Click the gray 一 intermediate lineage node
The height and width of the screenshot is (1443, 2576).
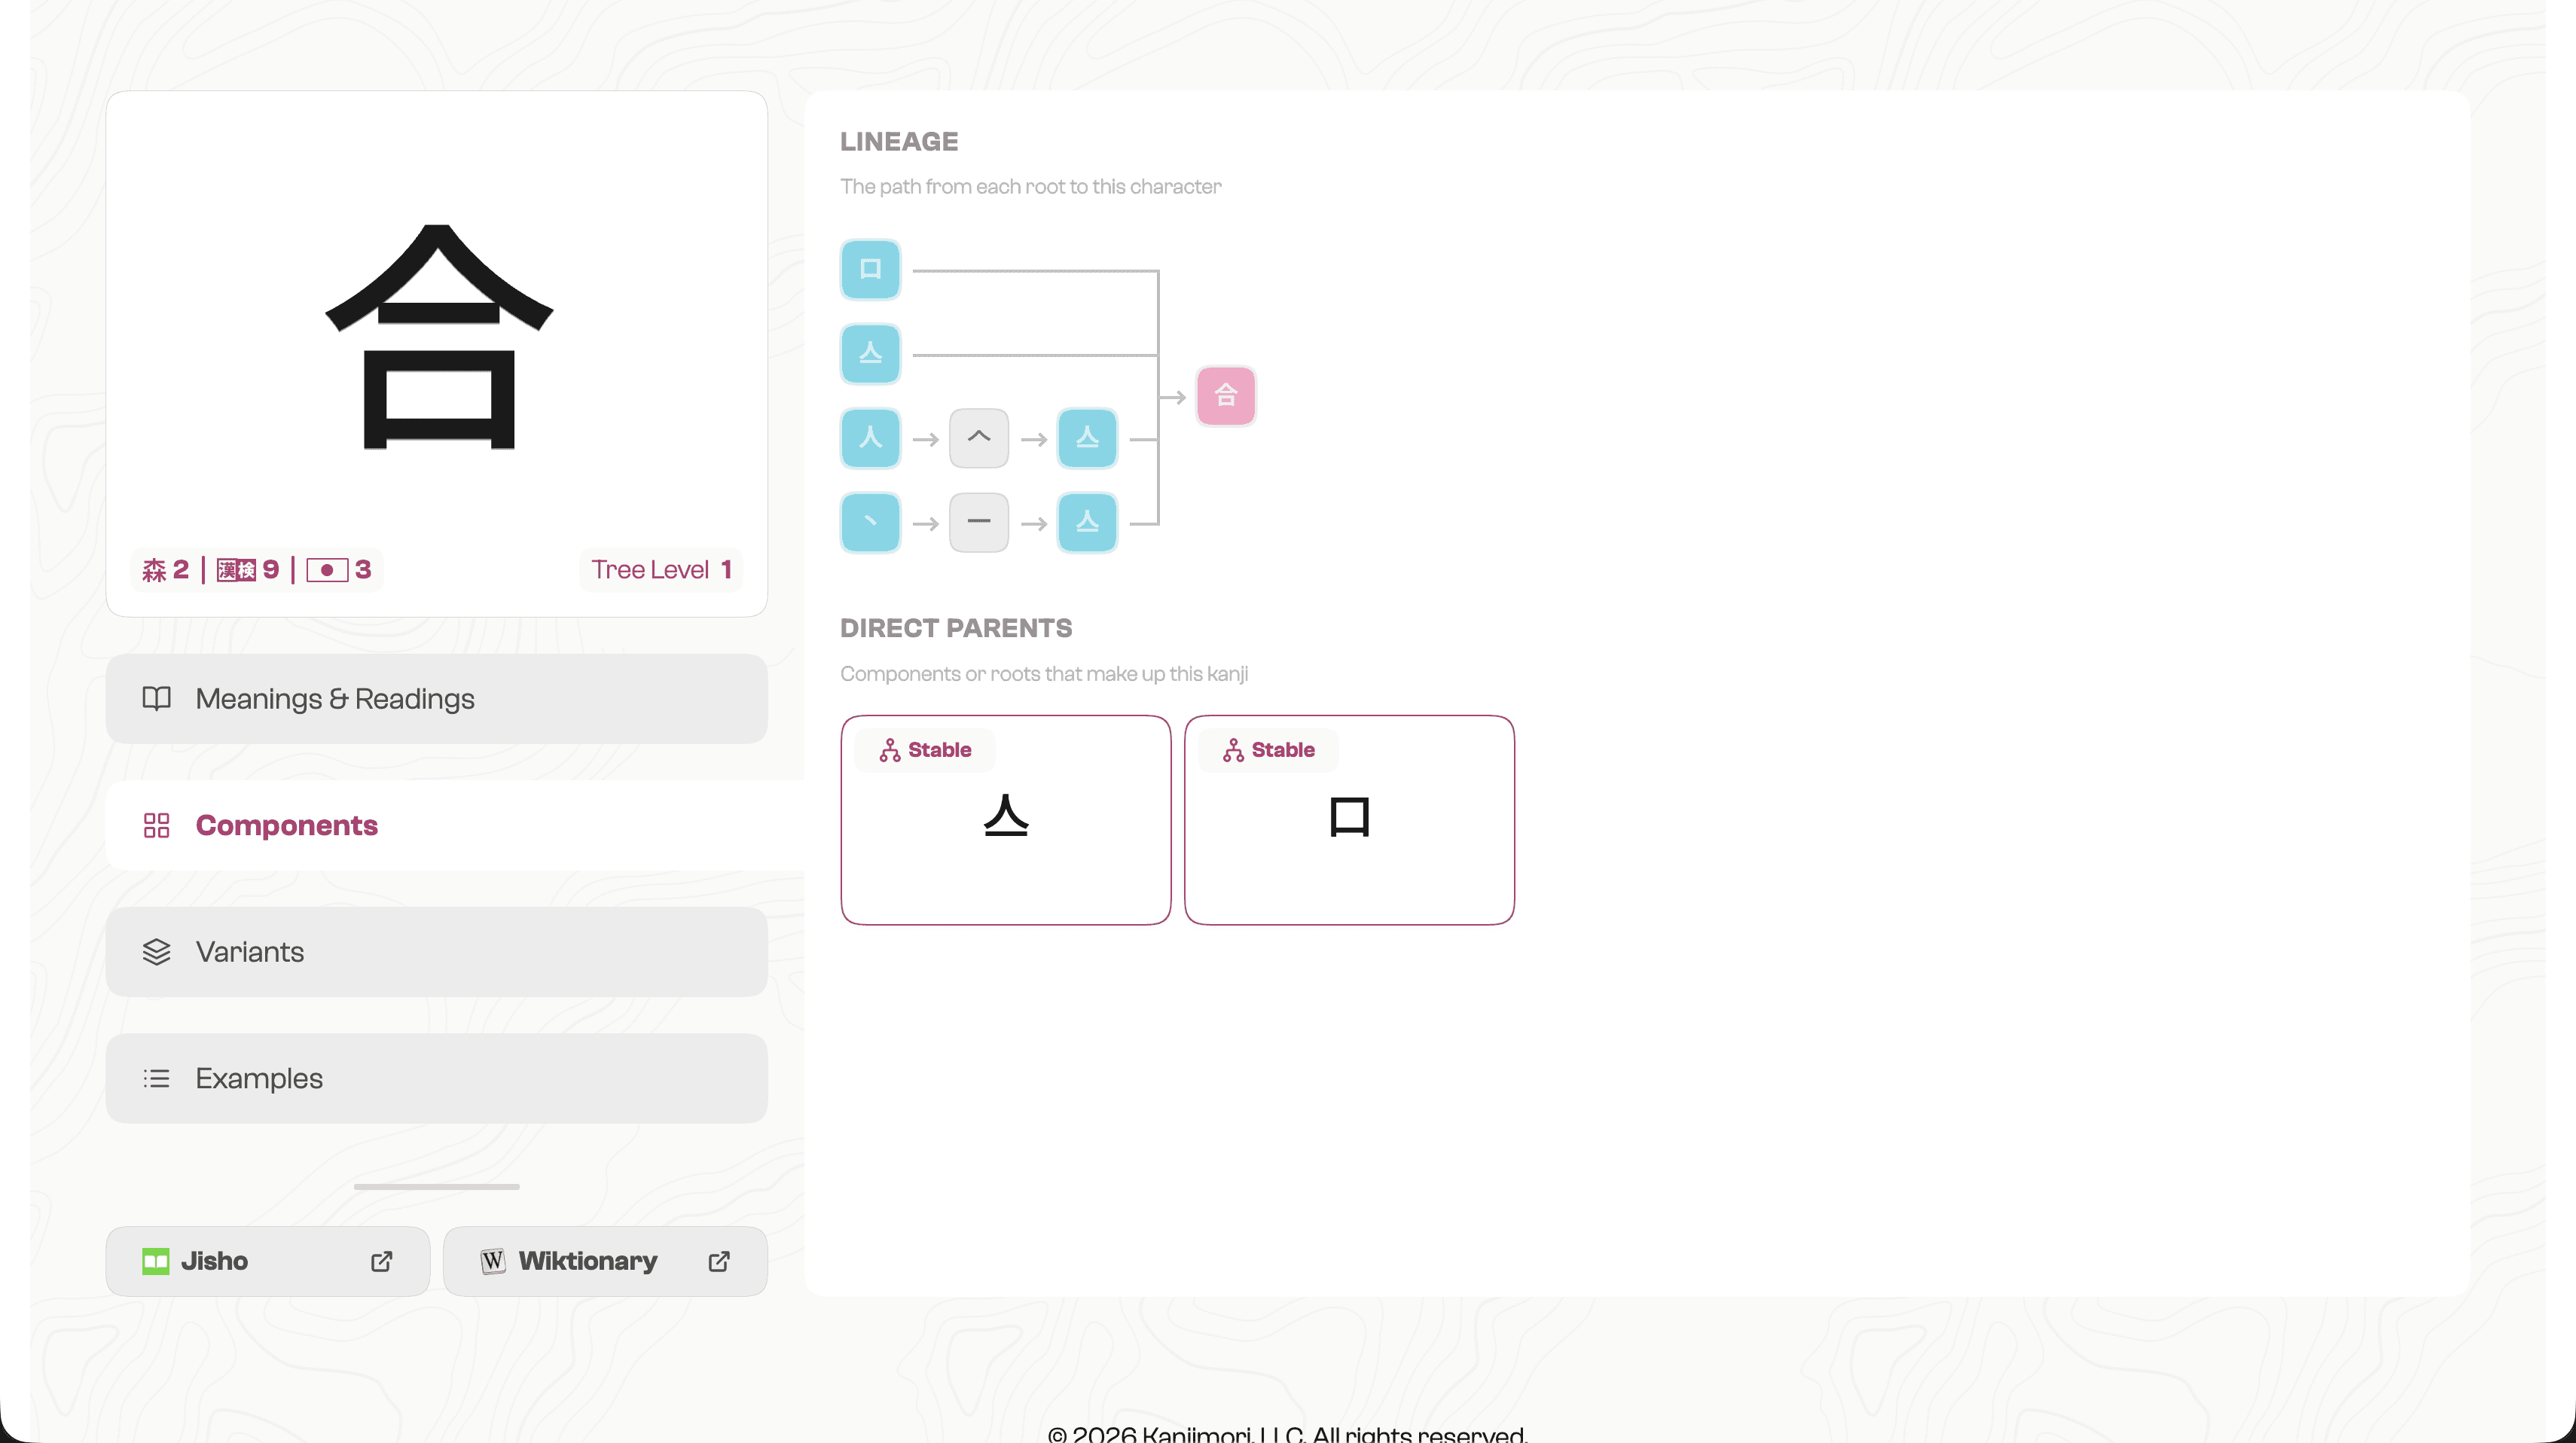(x=978, y=522)
